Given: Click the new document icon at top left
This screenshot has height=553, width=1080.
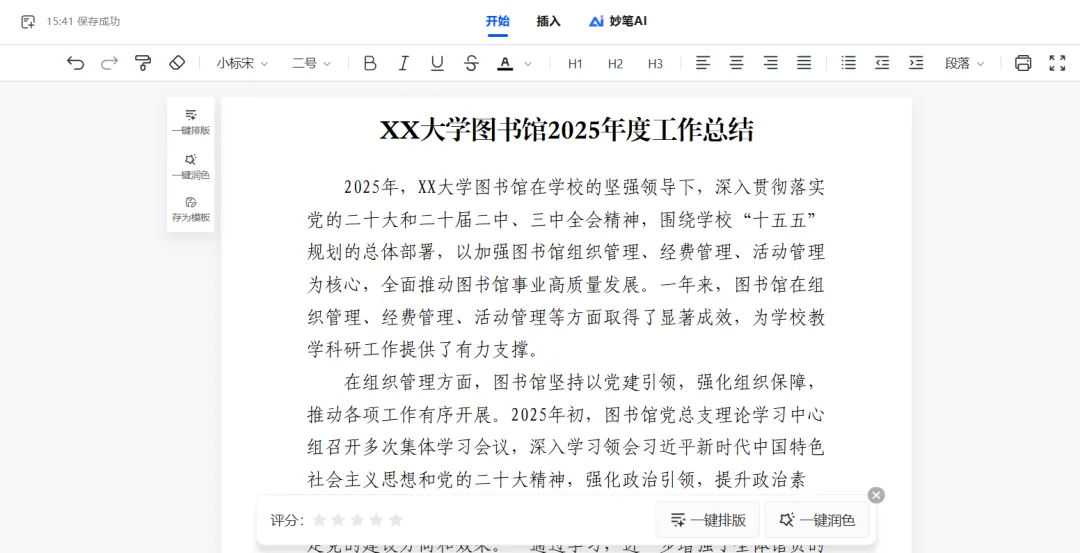Looking at the screenshot, I should tap(28, 22).
